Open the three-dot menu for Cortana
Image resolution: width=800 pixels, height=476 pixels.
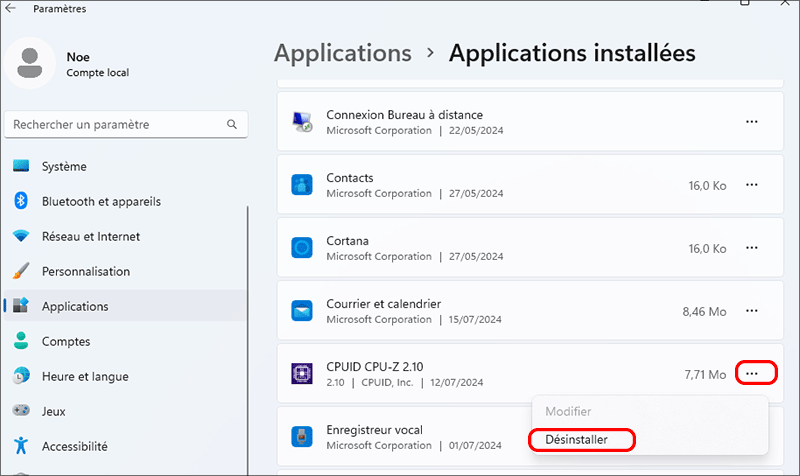click(x=752, y=247)
